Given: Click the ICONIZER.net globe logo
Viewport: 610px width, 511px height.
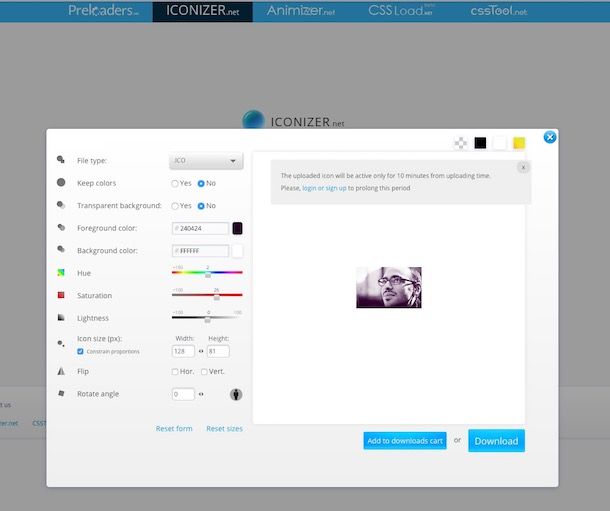Looking at the screenshot, I should [x=253, y=119].
